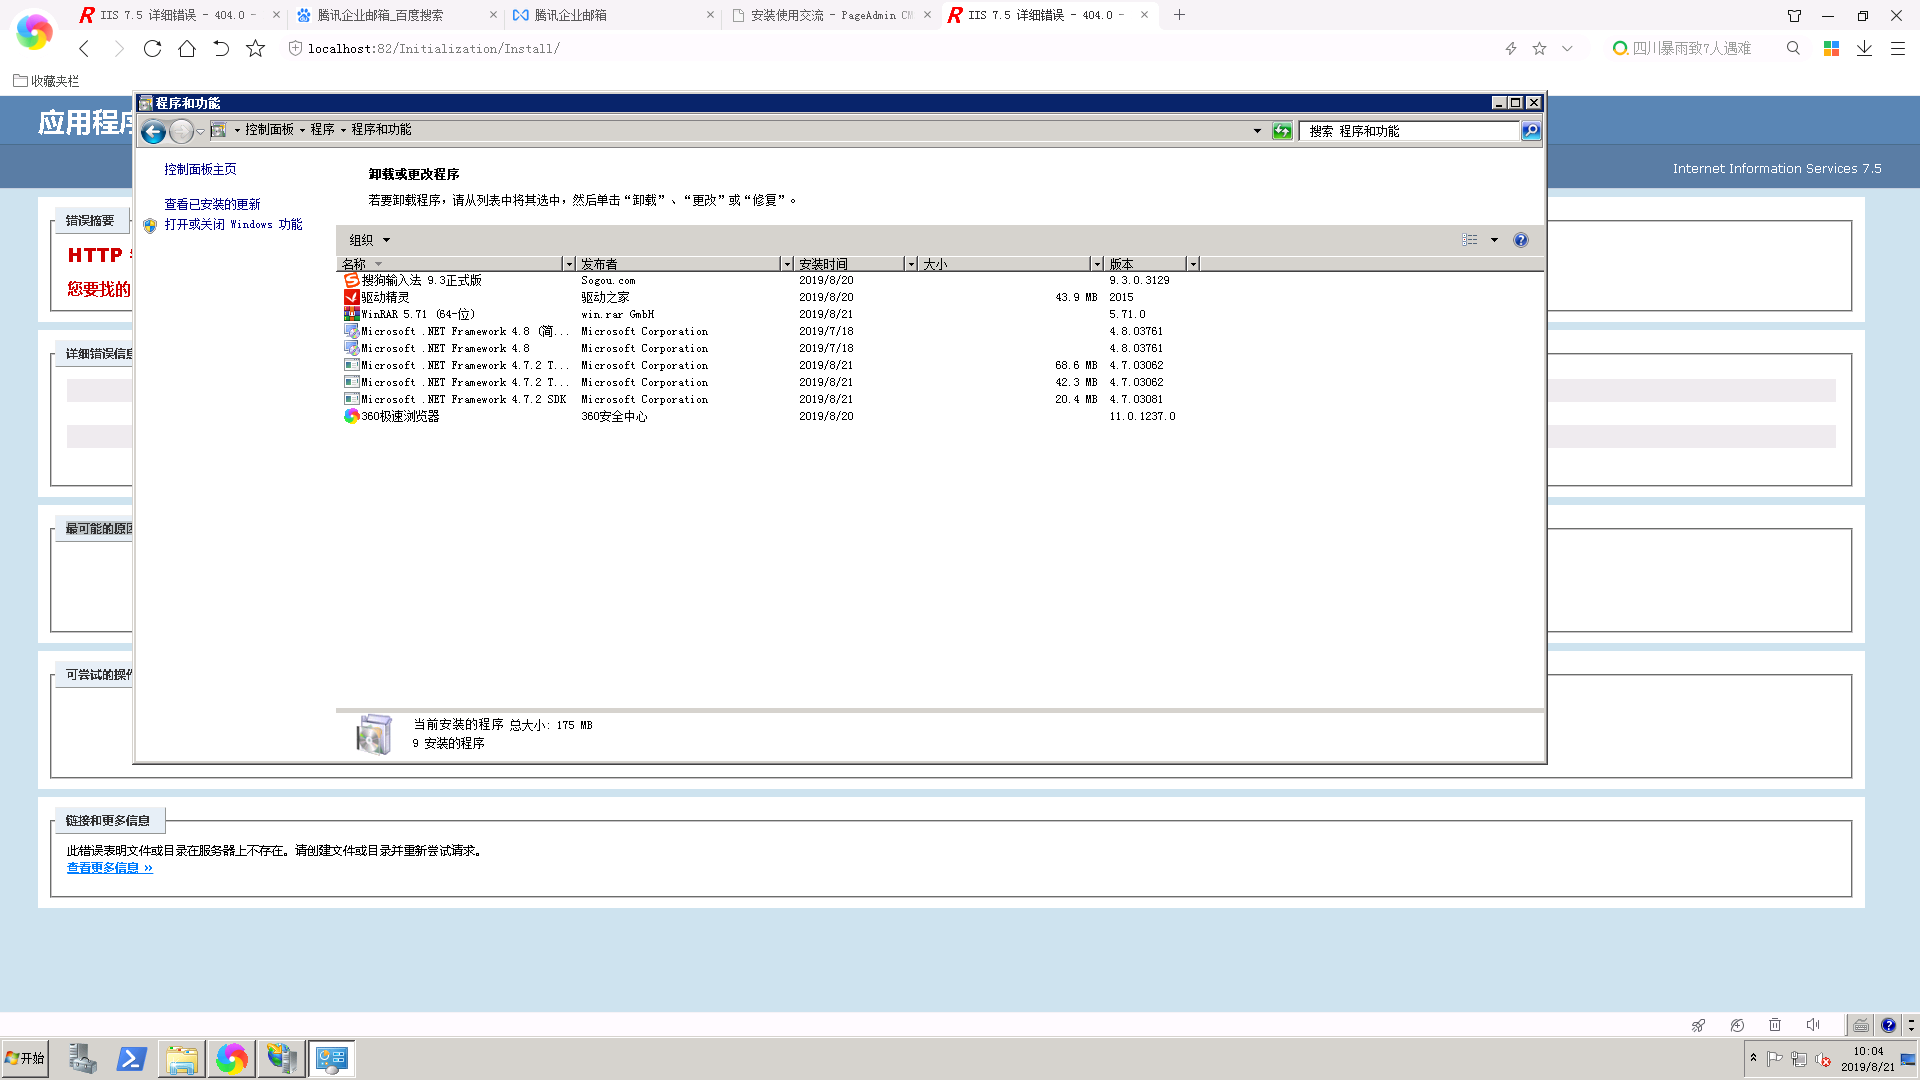This screenshot has width=1920, height=1080.
Task: Click the trash icon in browser status bar
Action: 1775,1025
